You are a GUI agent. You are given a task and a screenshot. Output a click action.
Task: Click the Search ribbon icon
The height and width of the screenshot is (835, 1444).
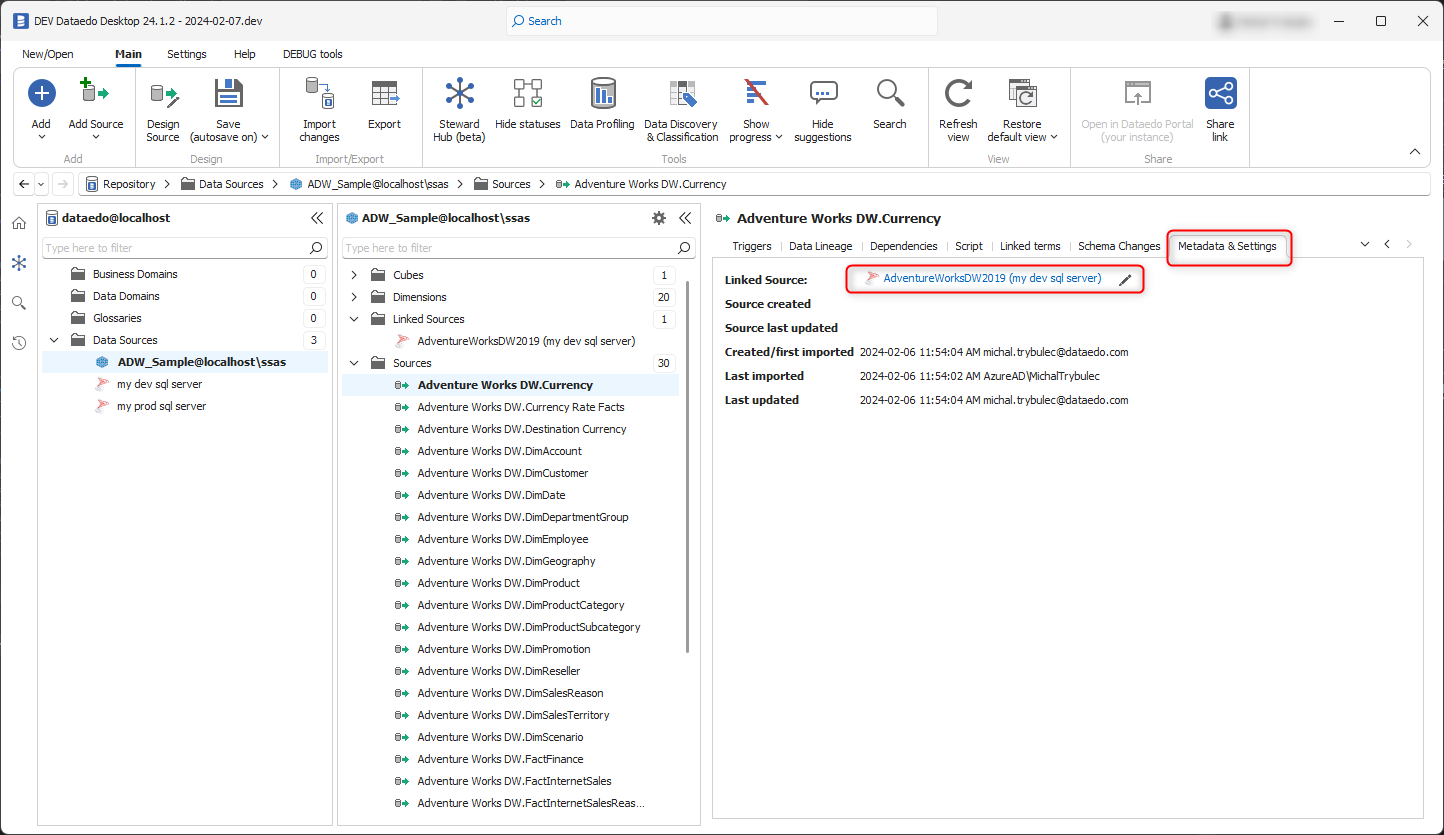click(x=889, y=94)
